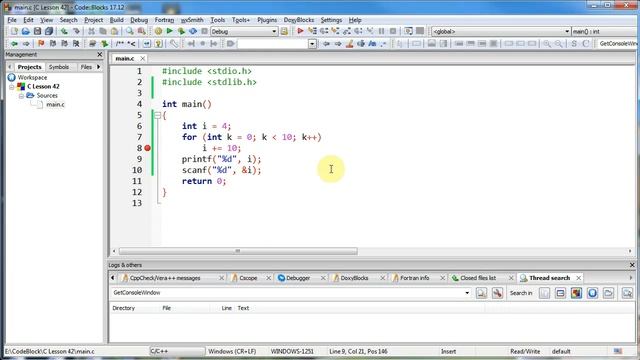Click the Undo toolbar icon

tap(64, 31)
